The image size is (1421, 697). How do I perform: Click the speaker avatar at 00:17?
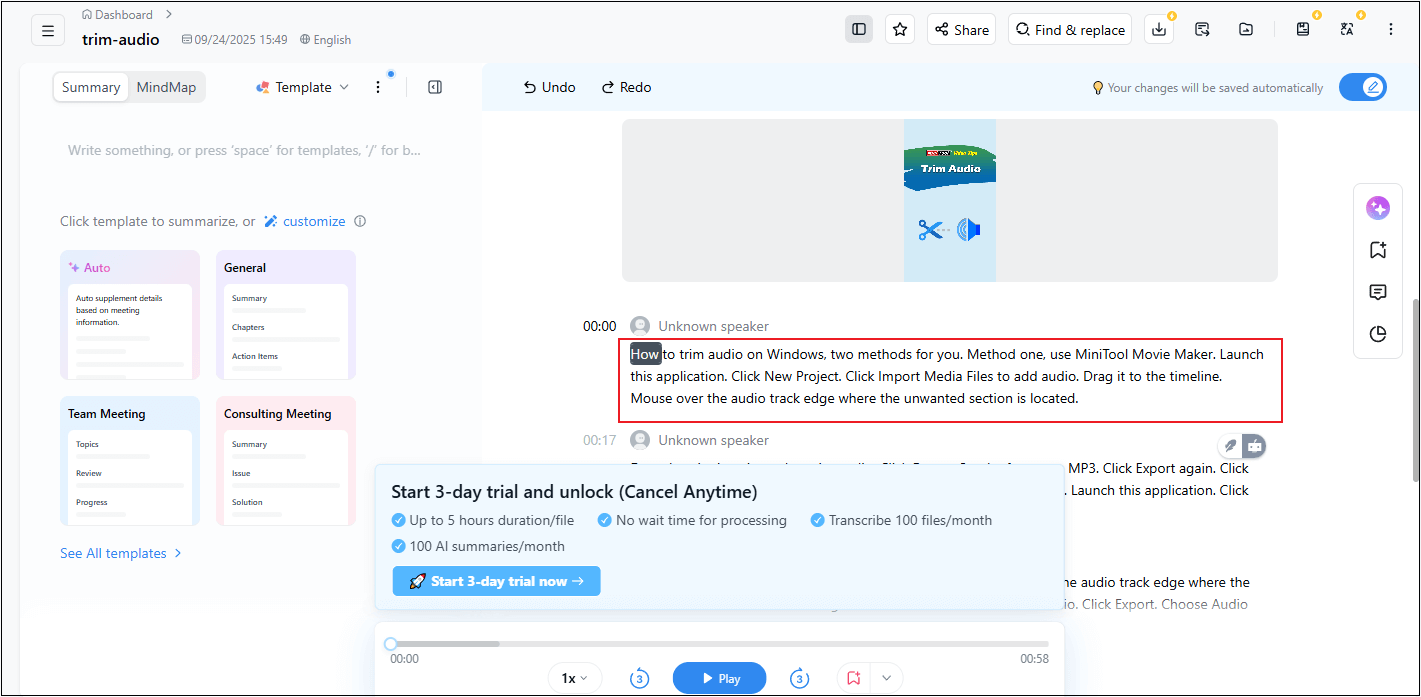(x=640, y=440)
